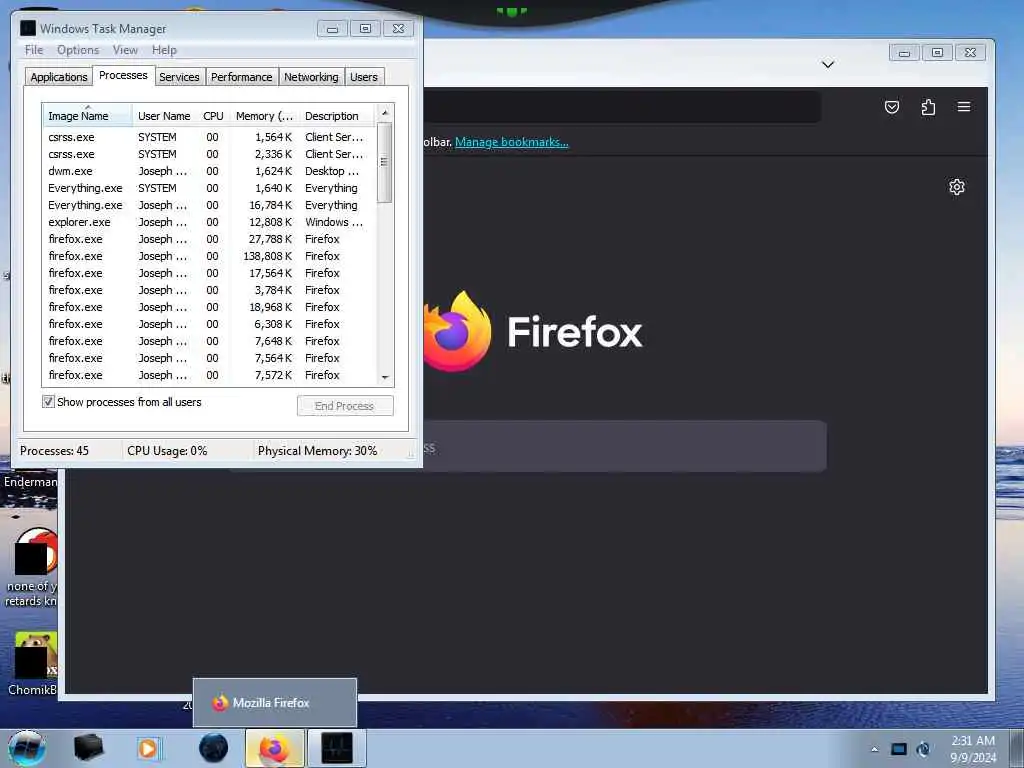Open the taskbar clock and date
Image resolution: width=1024 pixels, height=768 pixels.
[x=973, y=749]
